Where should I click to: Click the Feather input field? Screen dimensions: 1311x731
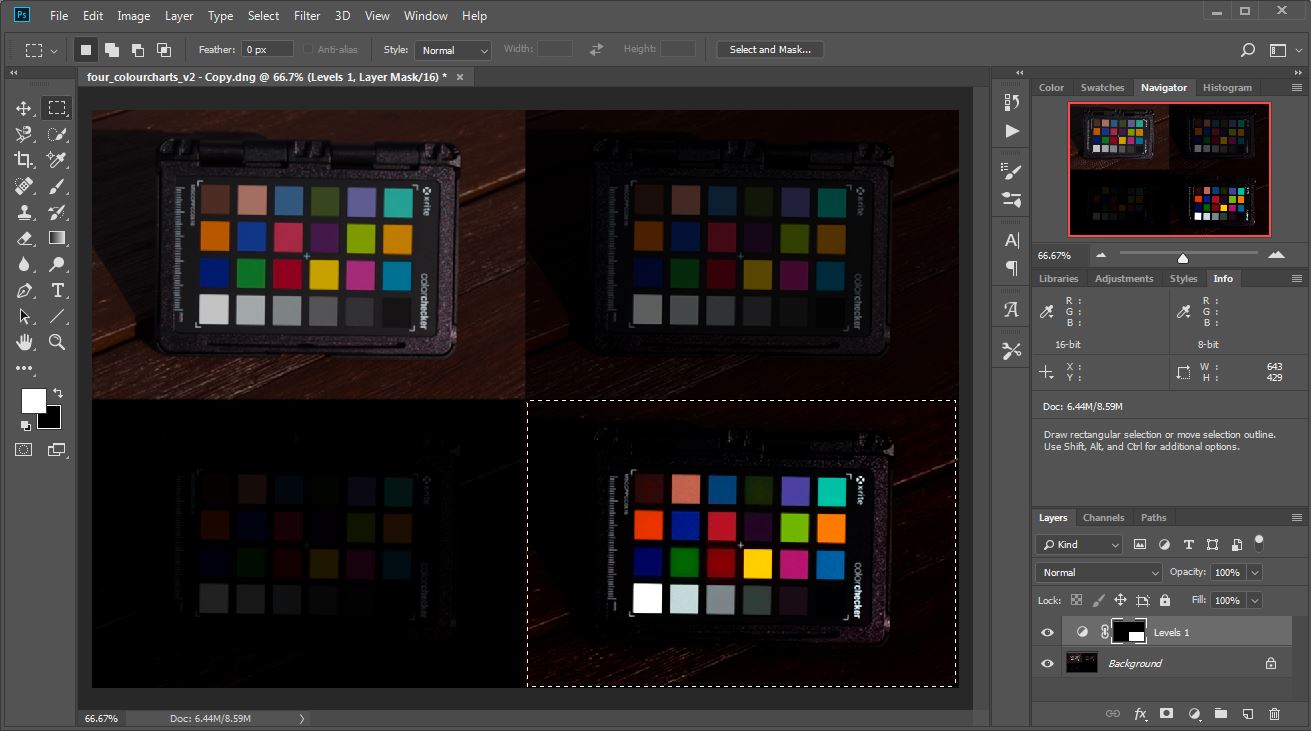[267, 50]
